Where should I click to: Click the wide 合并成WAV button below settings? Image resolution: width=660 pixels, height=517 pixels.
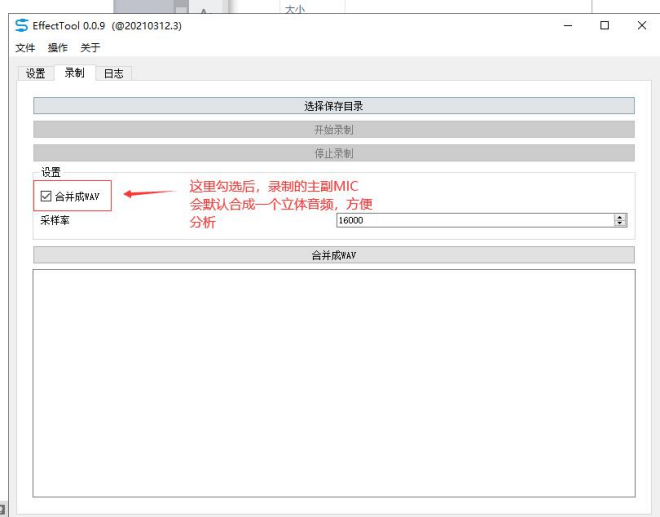tap(334, 255)
